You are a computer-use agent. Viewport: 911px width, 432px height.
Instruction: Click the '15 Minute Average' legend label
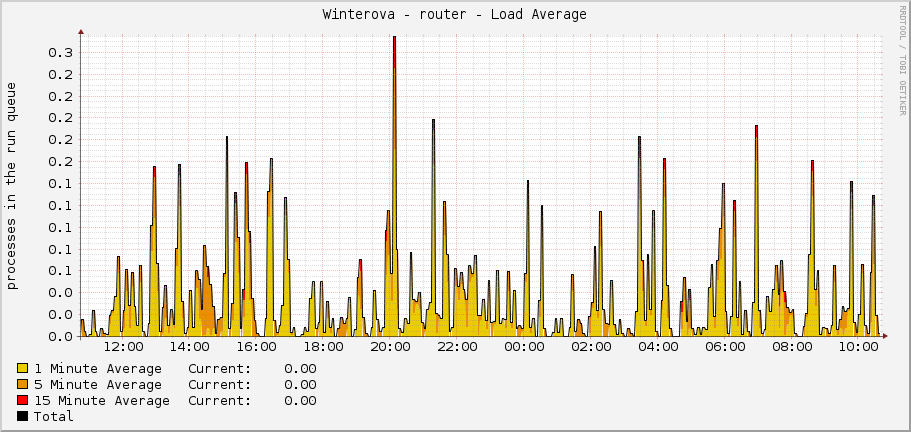[x=102, y=401]
